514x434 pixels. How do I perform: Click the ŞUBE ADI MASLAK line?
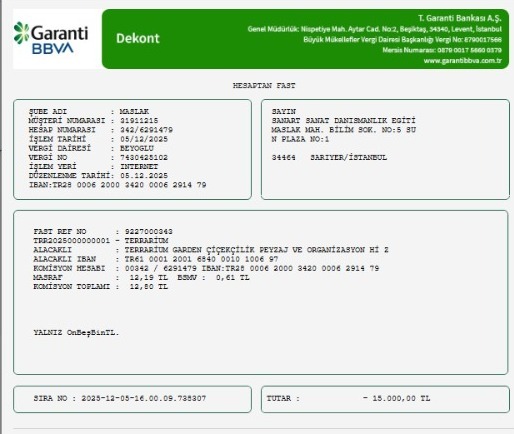89,111
